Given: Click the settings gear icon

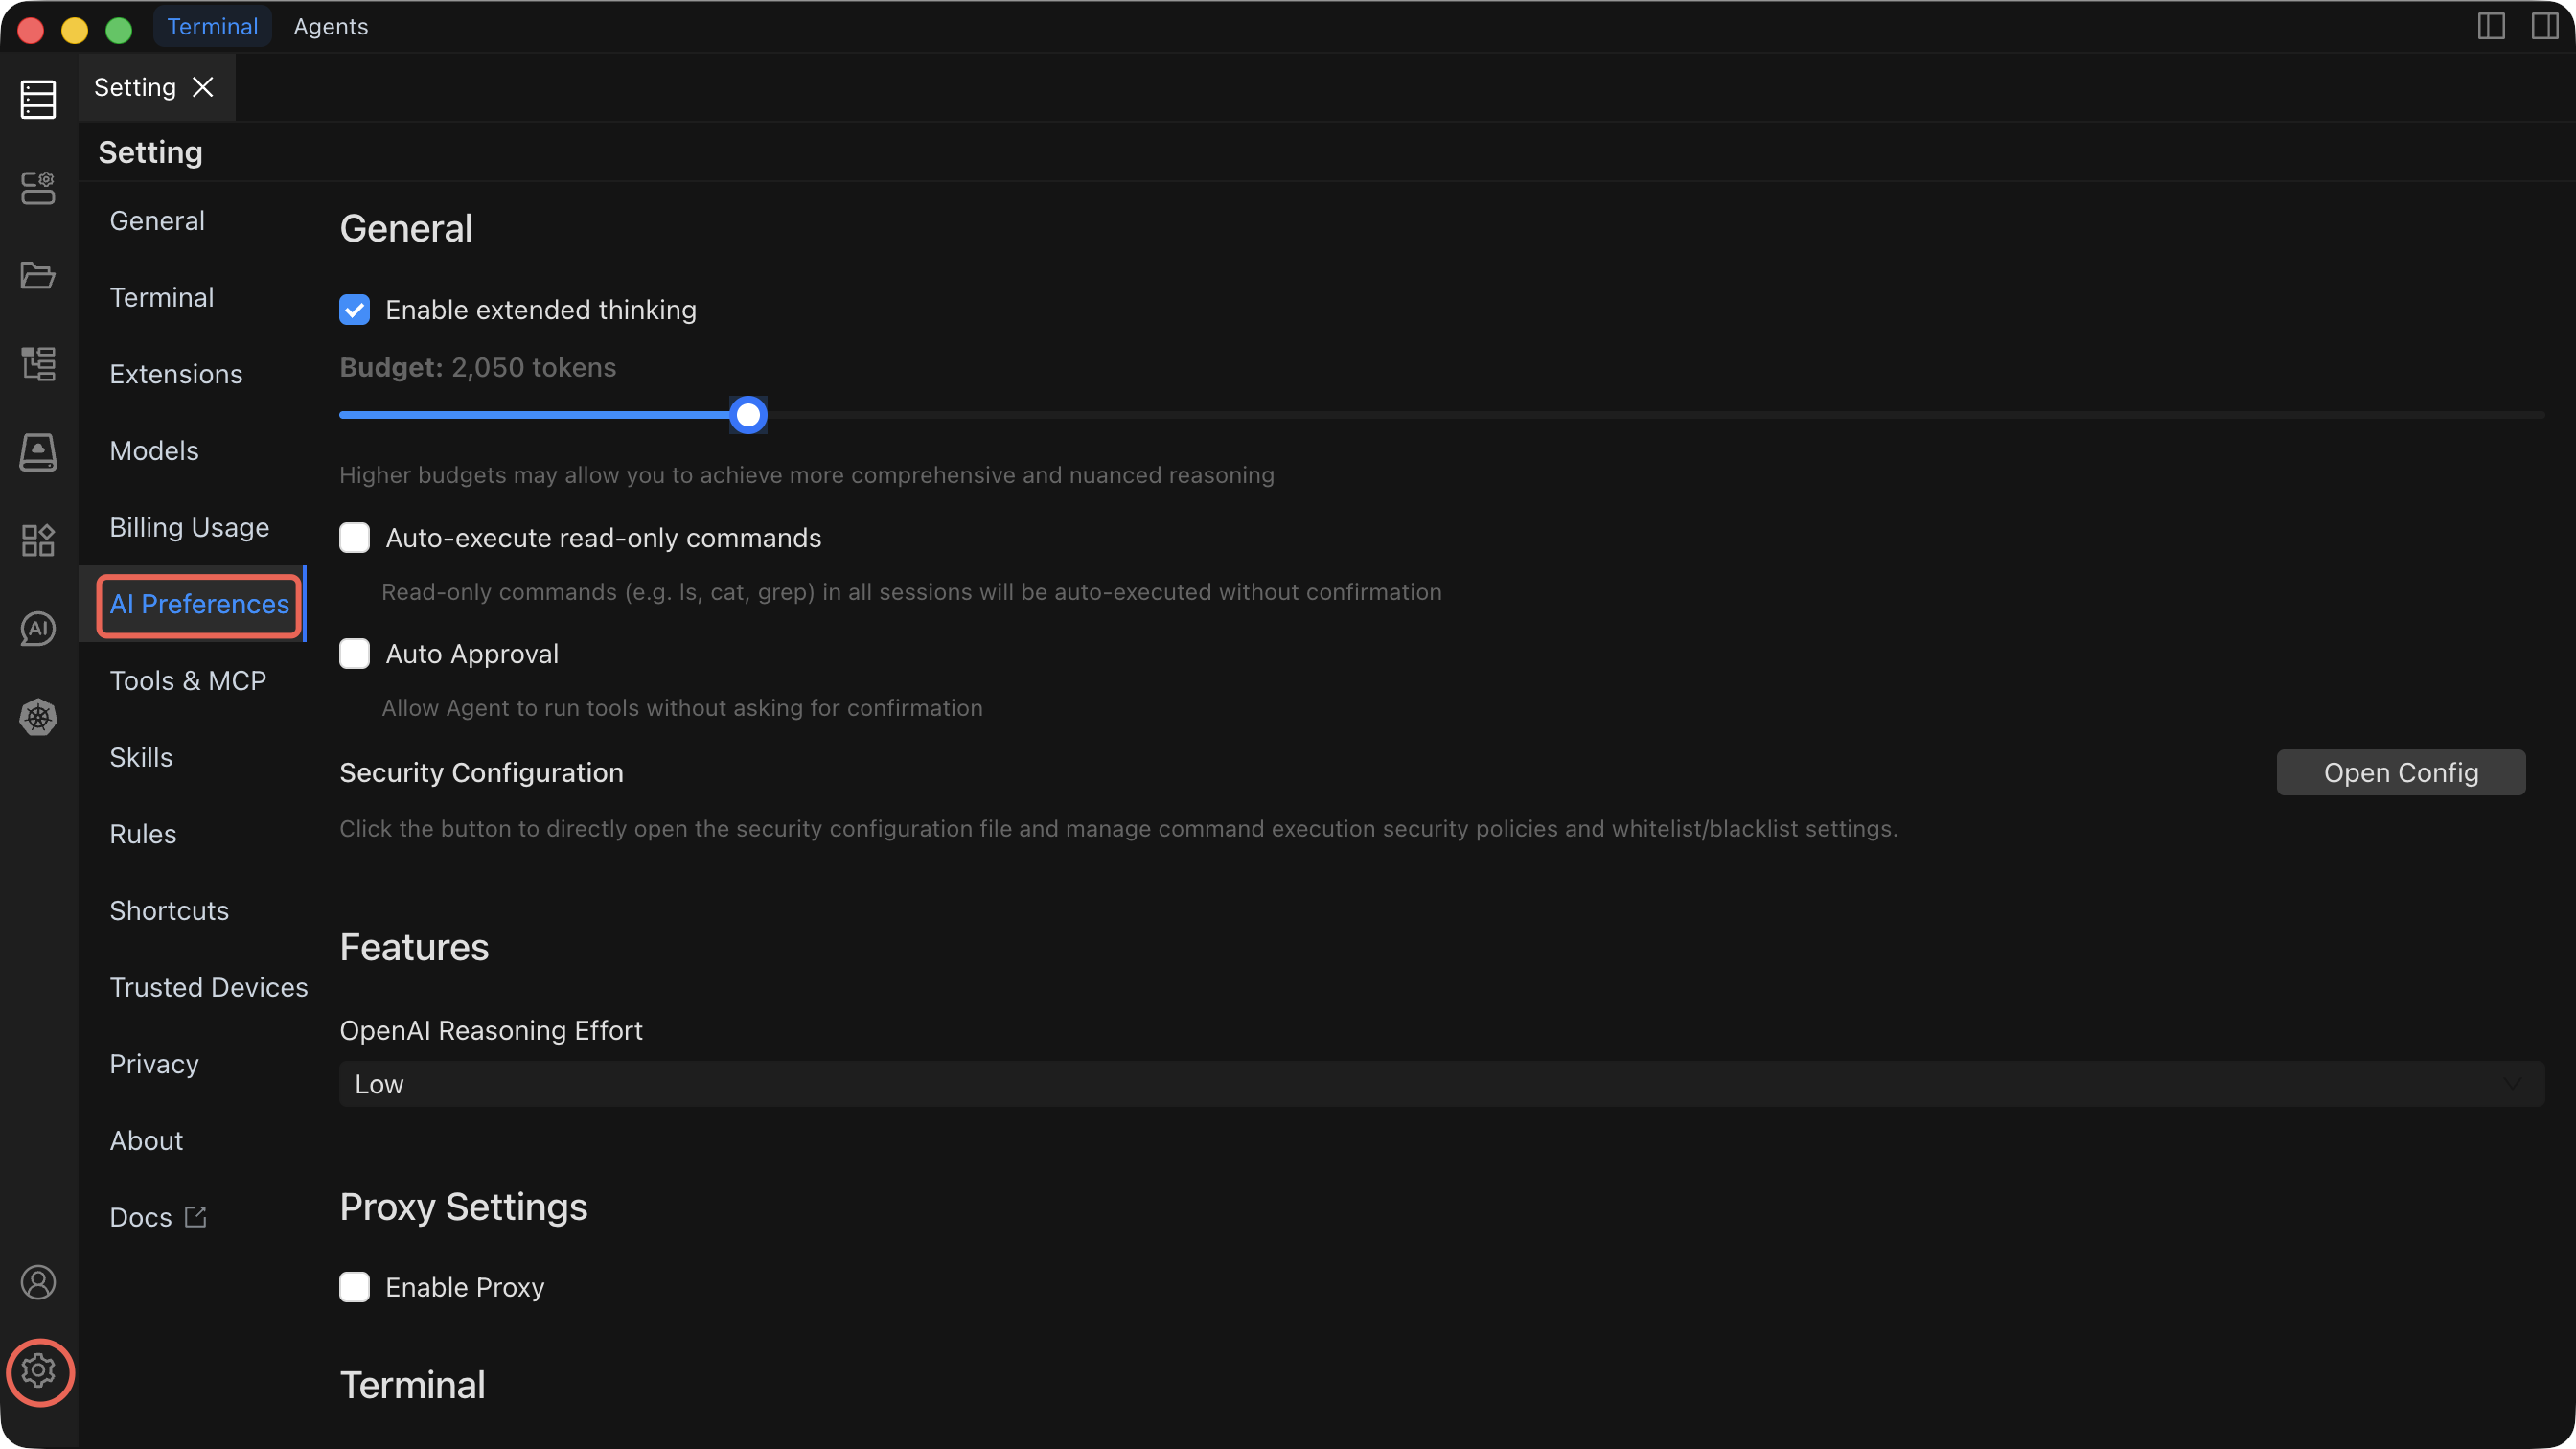Looking at the screenshot, I should tap(38, 1371).
